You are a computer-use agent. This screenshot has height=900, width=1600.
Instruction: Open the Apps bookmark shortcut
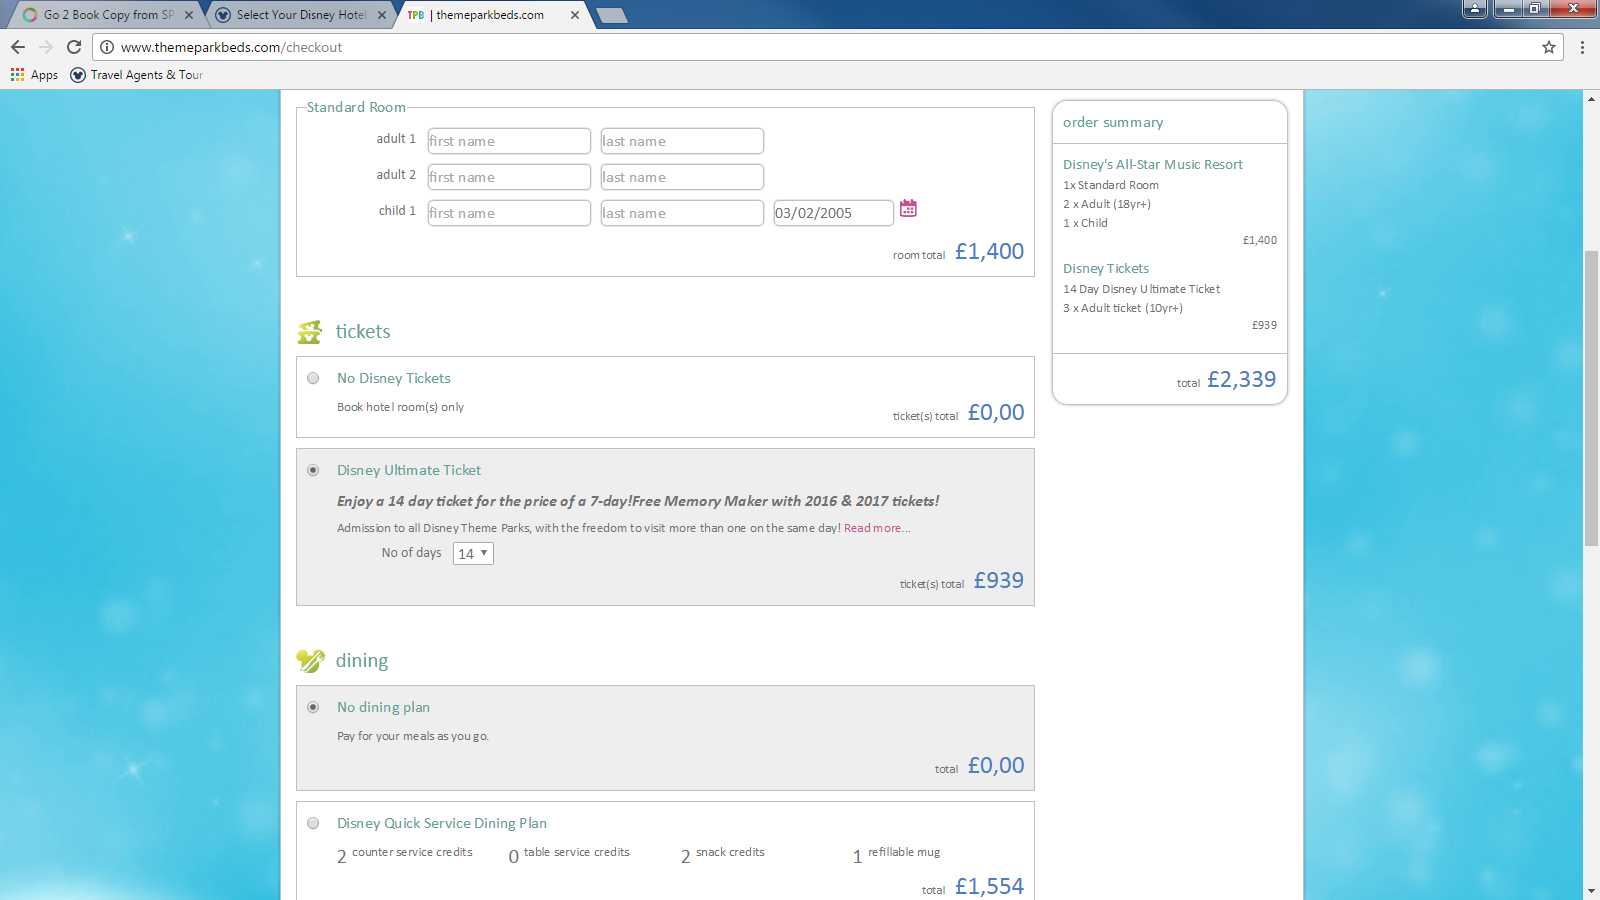35,75
